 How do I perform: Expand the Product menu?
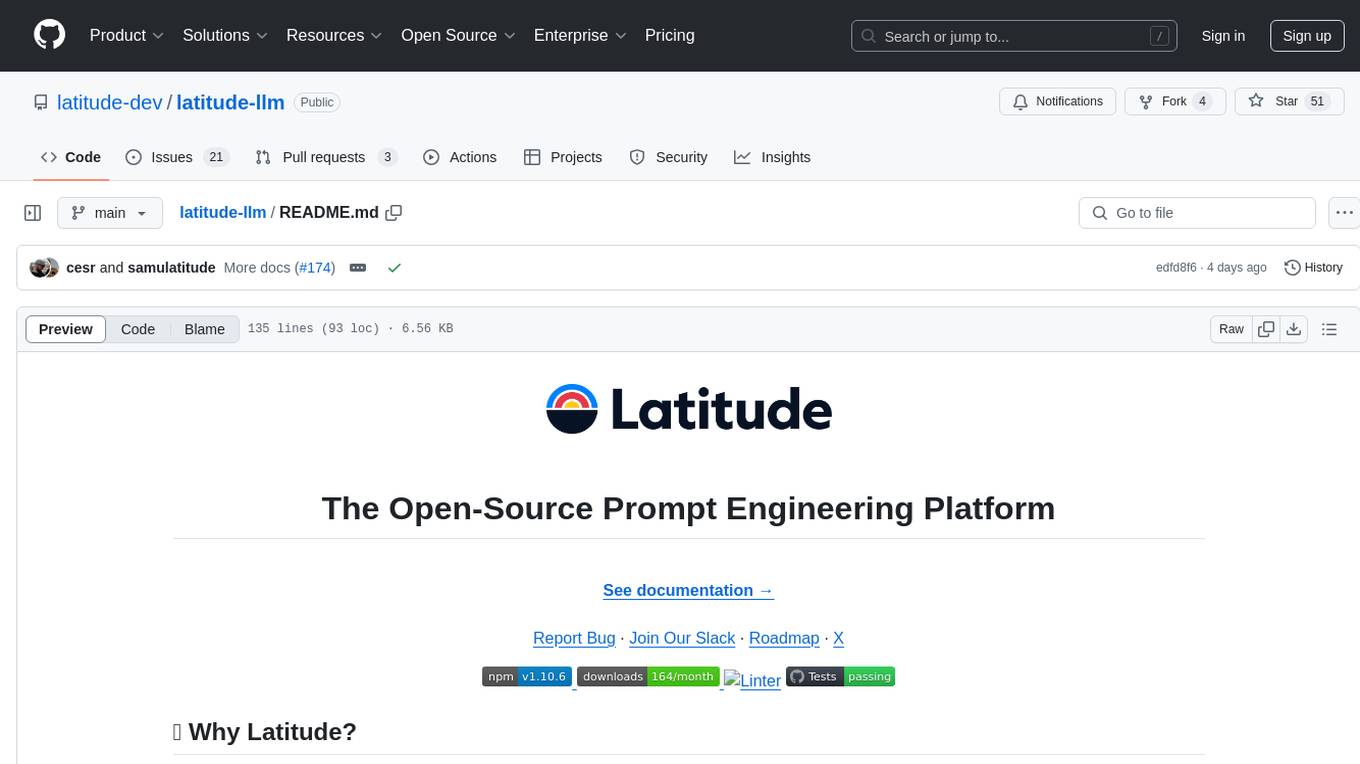(x=127, y=35)
